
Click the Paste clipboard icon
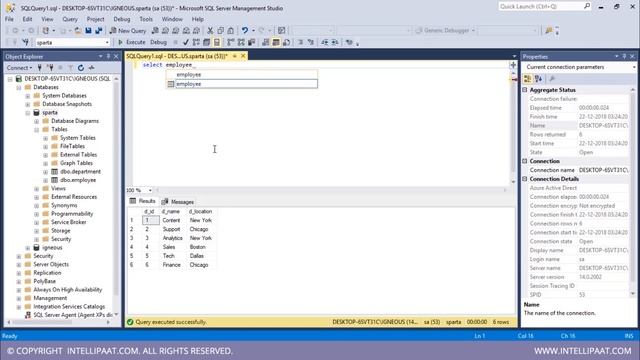[231, 31]
